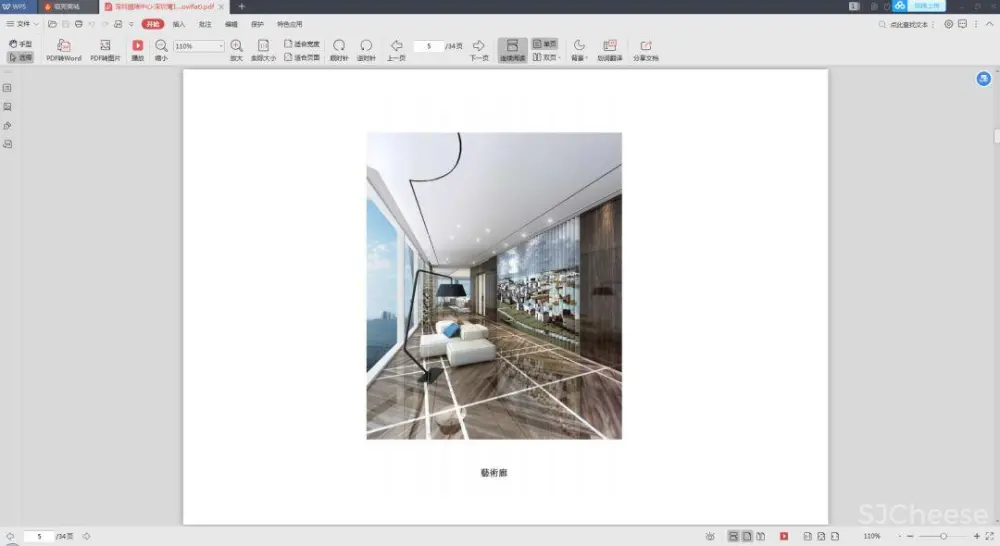Open fourth left sidebar panel icon
The image size is (1000, 546).
tap(8, 144)
